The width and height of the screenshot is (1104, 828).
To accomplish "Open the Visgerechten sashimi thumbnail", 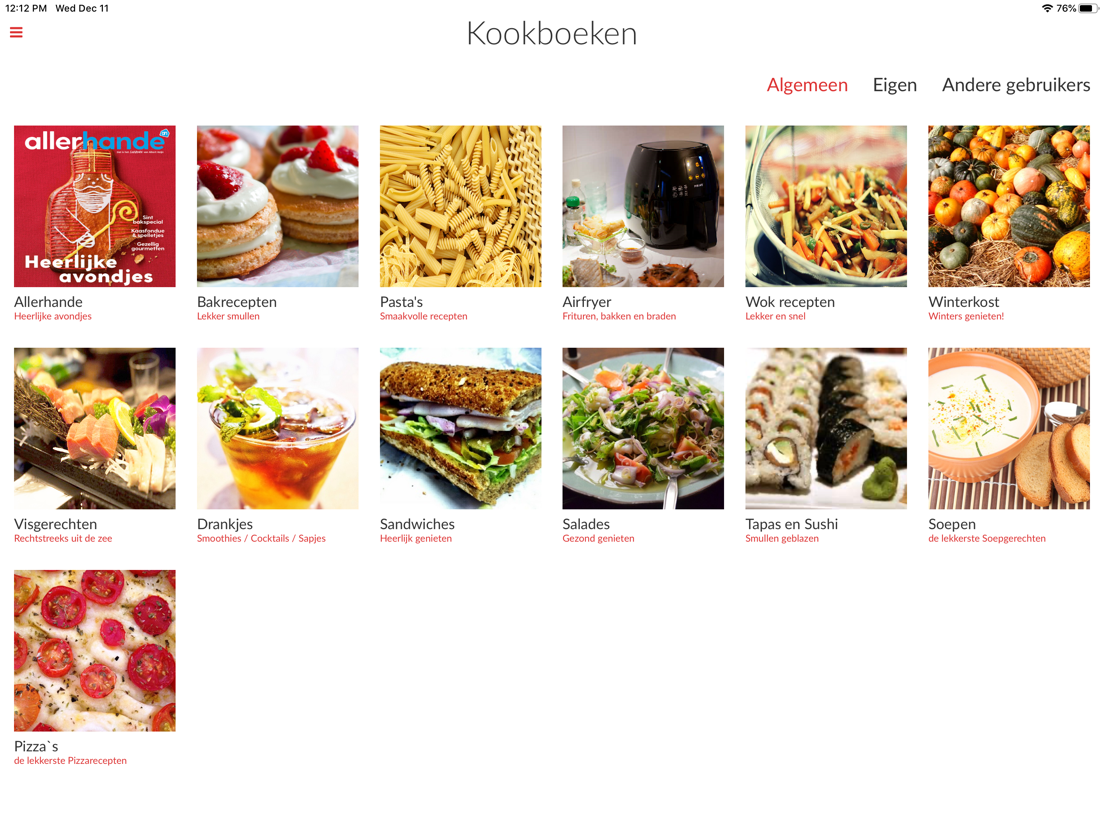I will [x=95, y=428].
